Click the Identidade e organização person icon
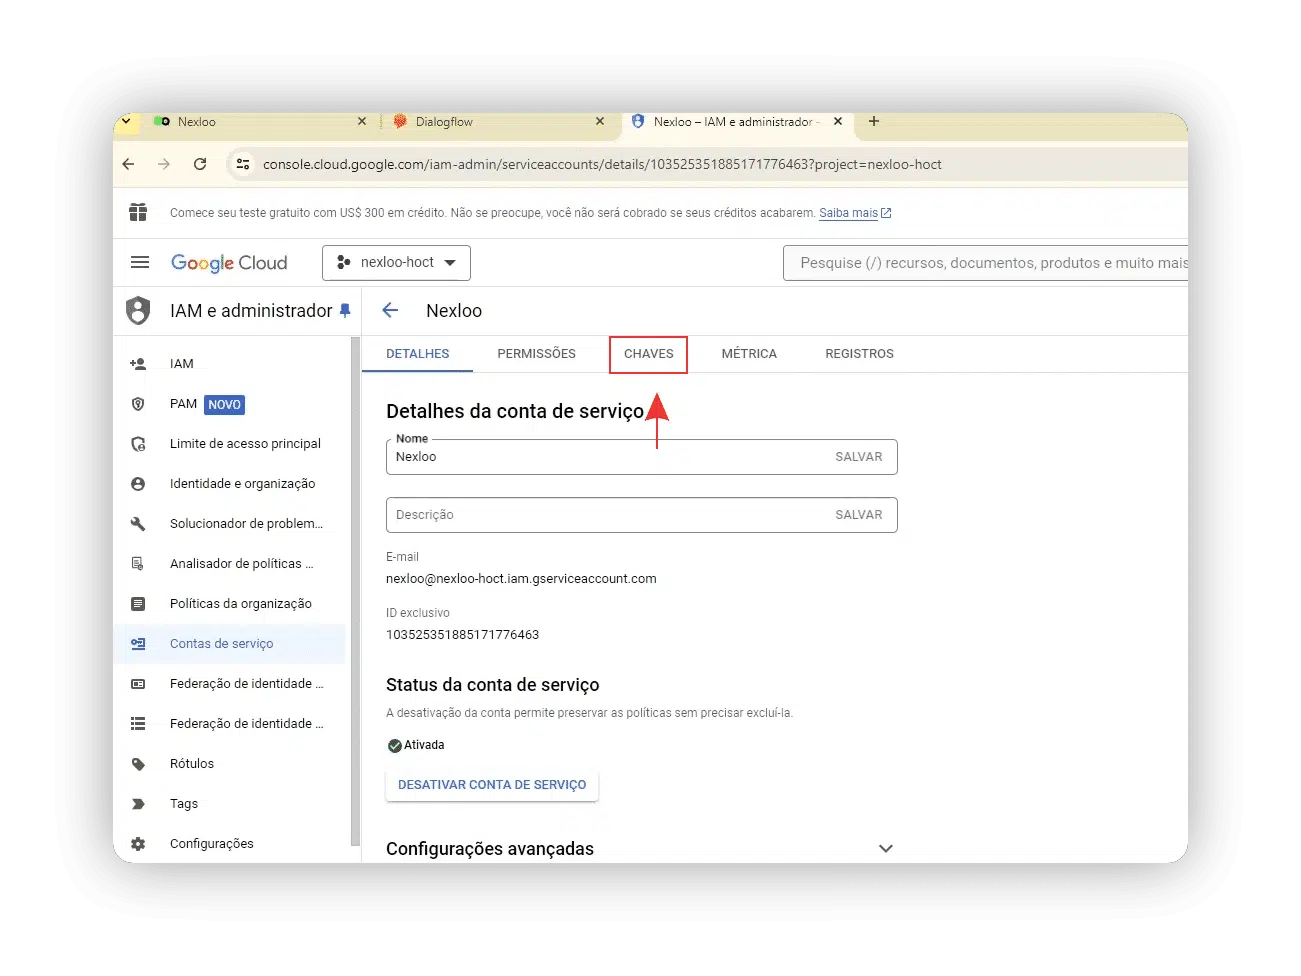1301x976 pixels. pos(138,484)
